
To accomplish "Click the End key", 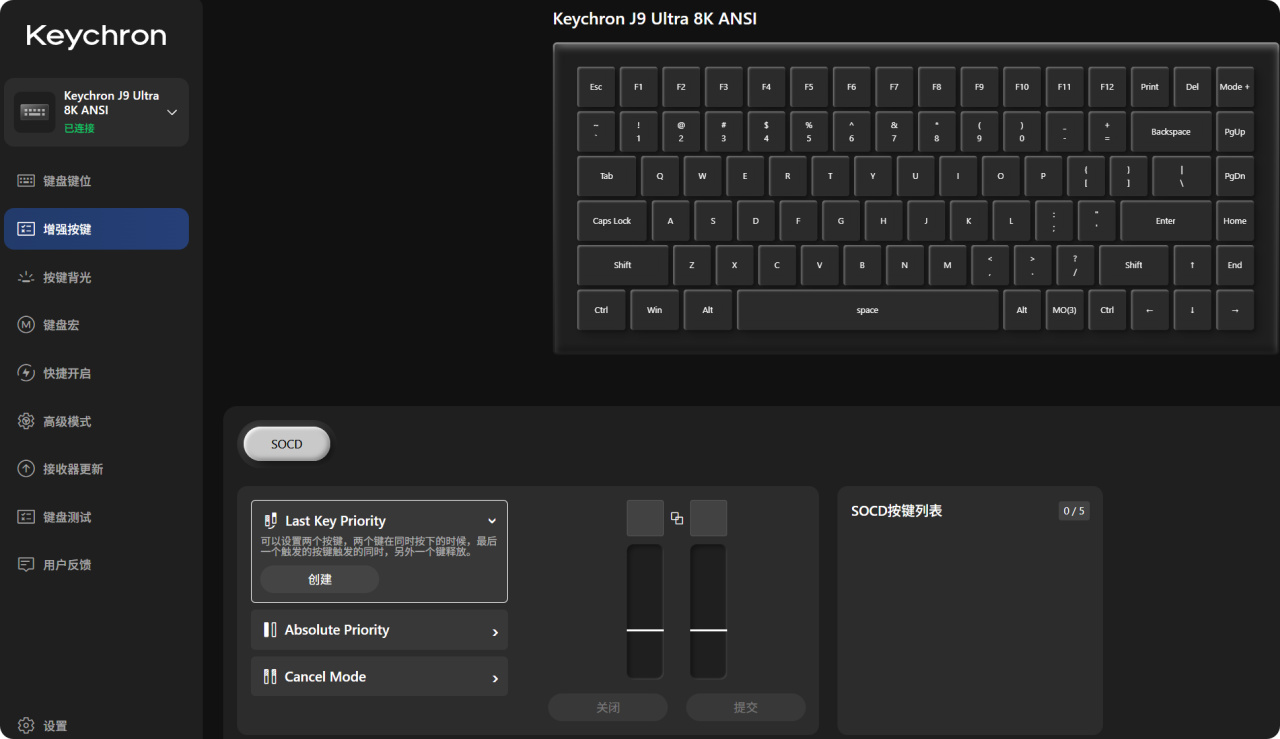I will click(1235, 265).
